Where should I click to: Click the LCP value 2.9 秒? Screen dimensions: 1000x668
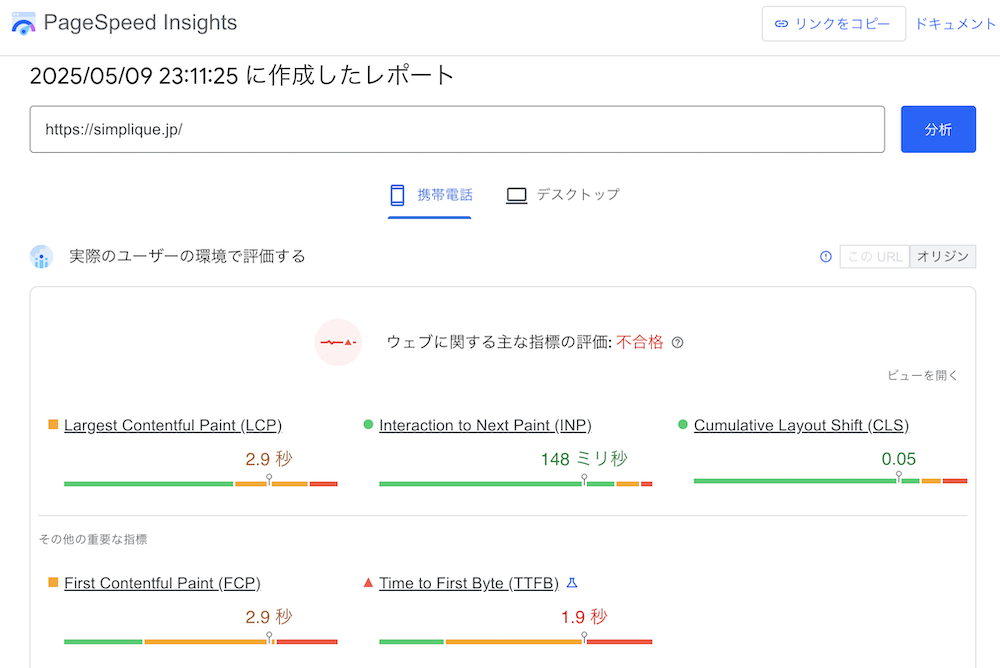[268, 459]
